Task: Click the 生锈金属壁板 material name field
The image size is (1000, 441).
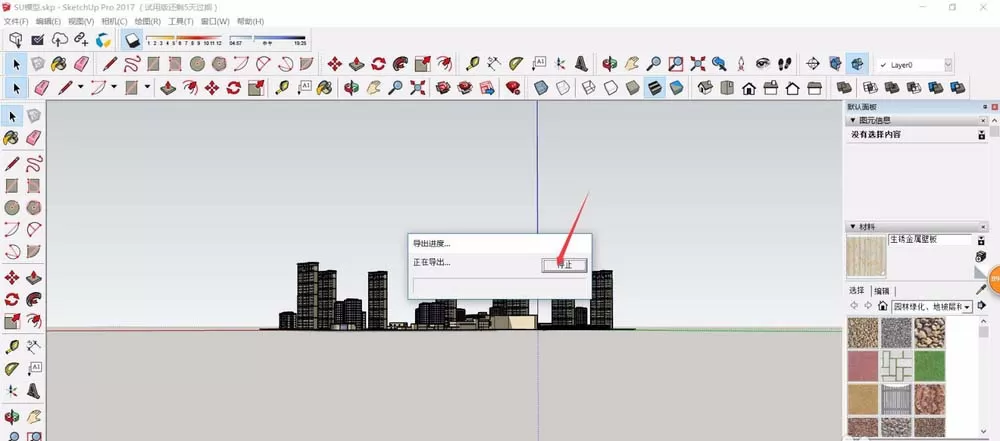Action: [x=929, y=240]
